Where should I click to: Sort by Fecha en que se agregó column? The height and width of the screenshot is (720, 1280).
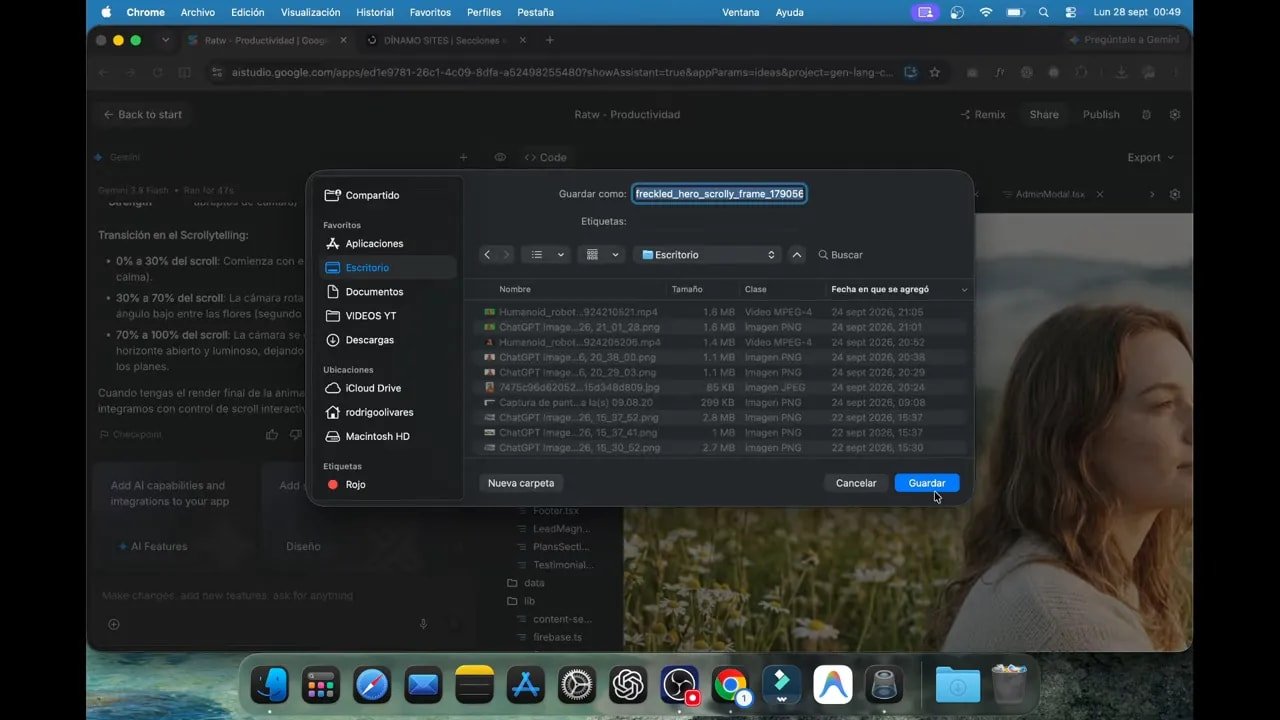click(899, 289)
